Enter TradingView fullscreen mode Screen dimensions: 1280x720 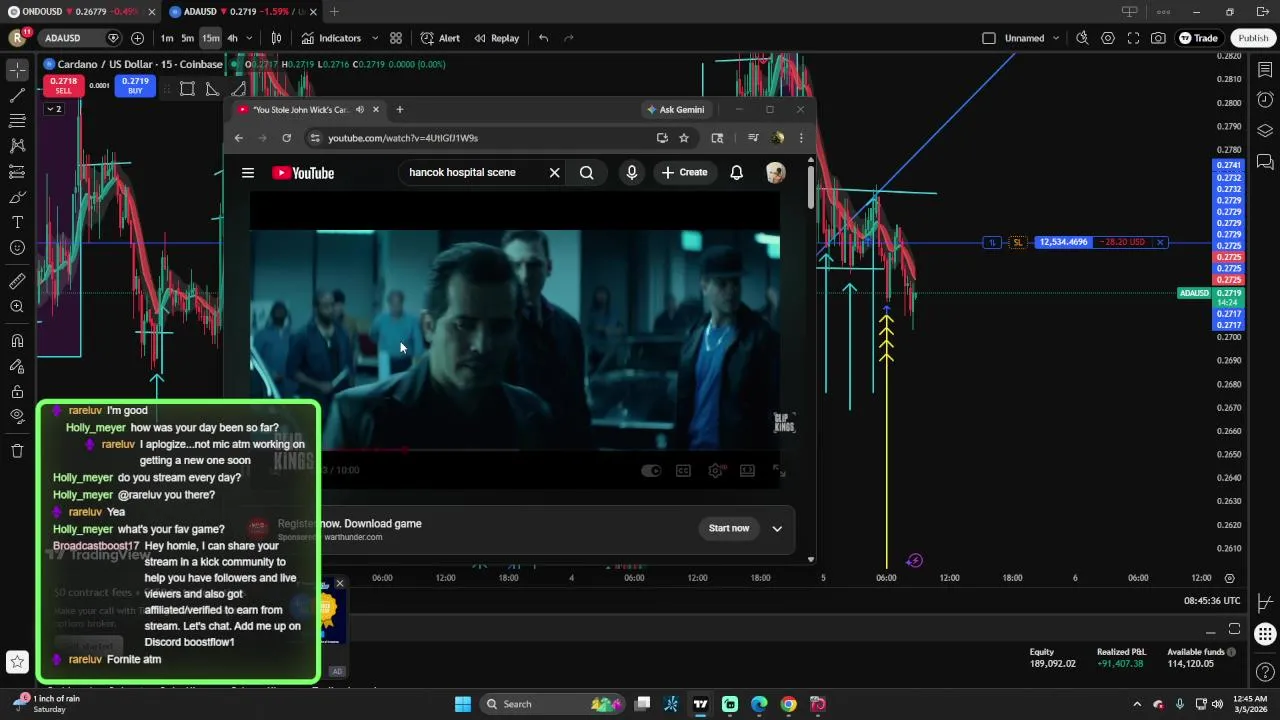pos(1133,38)
